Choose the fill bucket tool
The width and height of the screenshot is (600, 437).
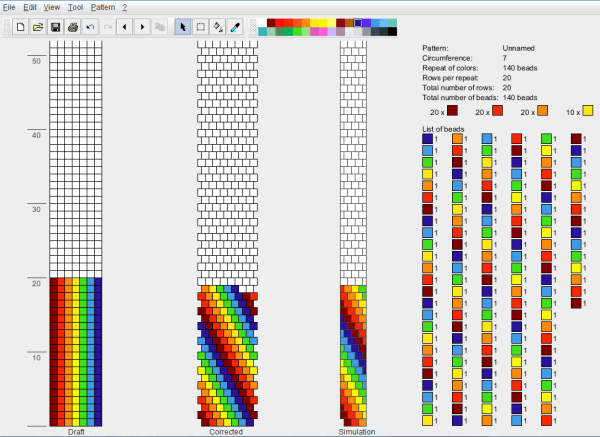tap(217, 26)
